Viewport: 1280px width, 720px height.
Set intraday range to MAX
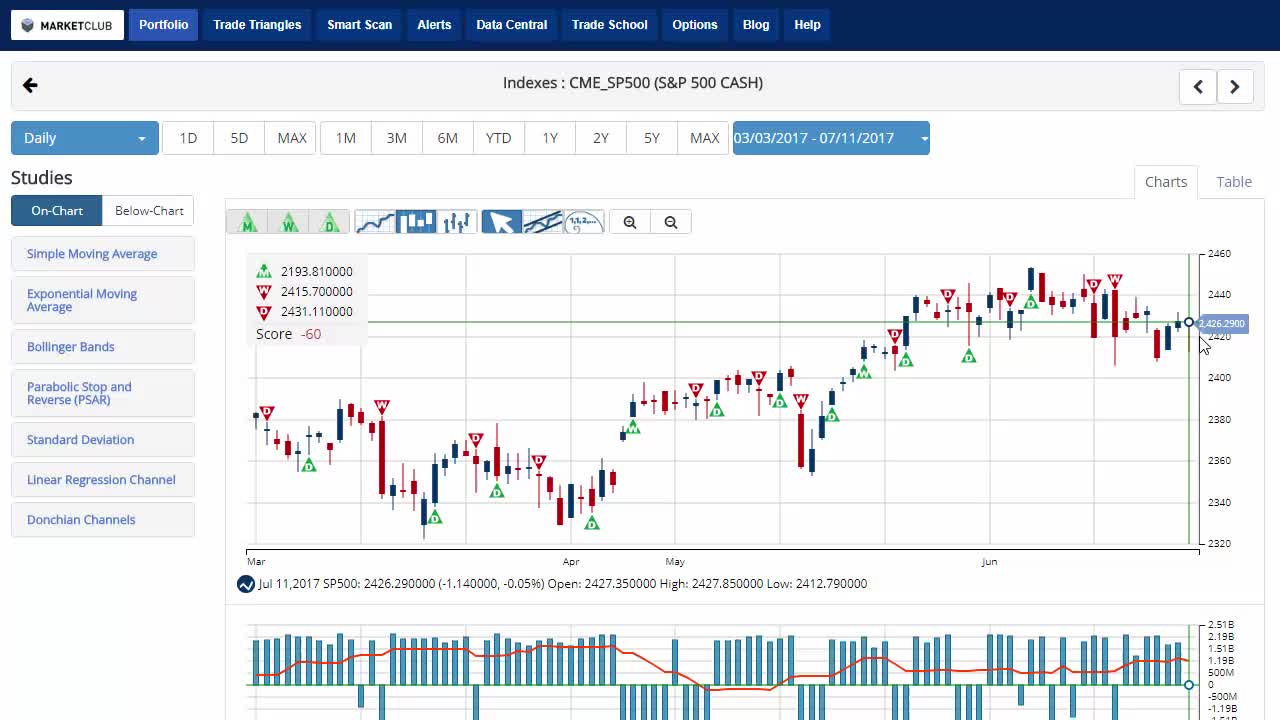pos(292,138)
